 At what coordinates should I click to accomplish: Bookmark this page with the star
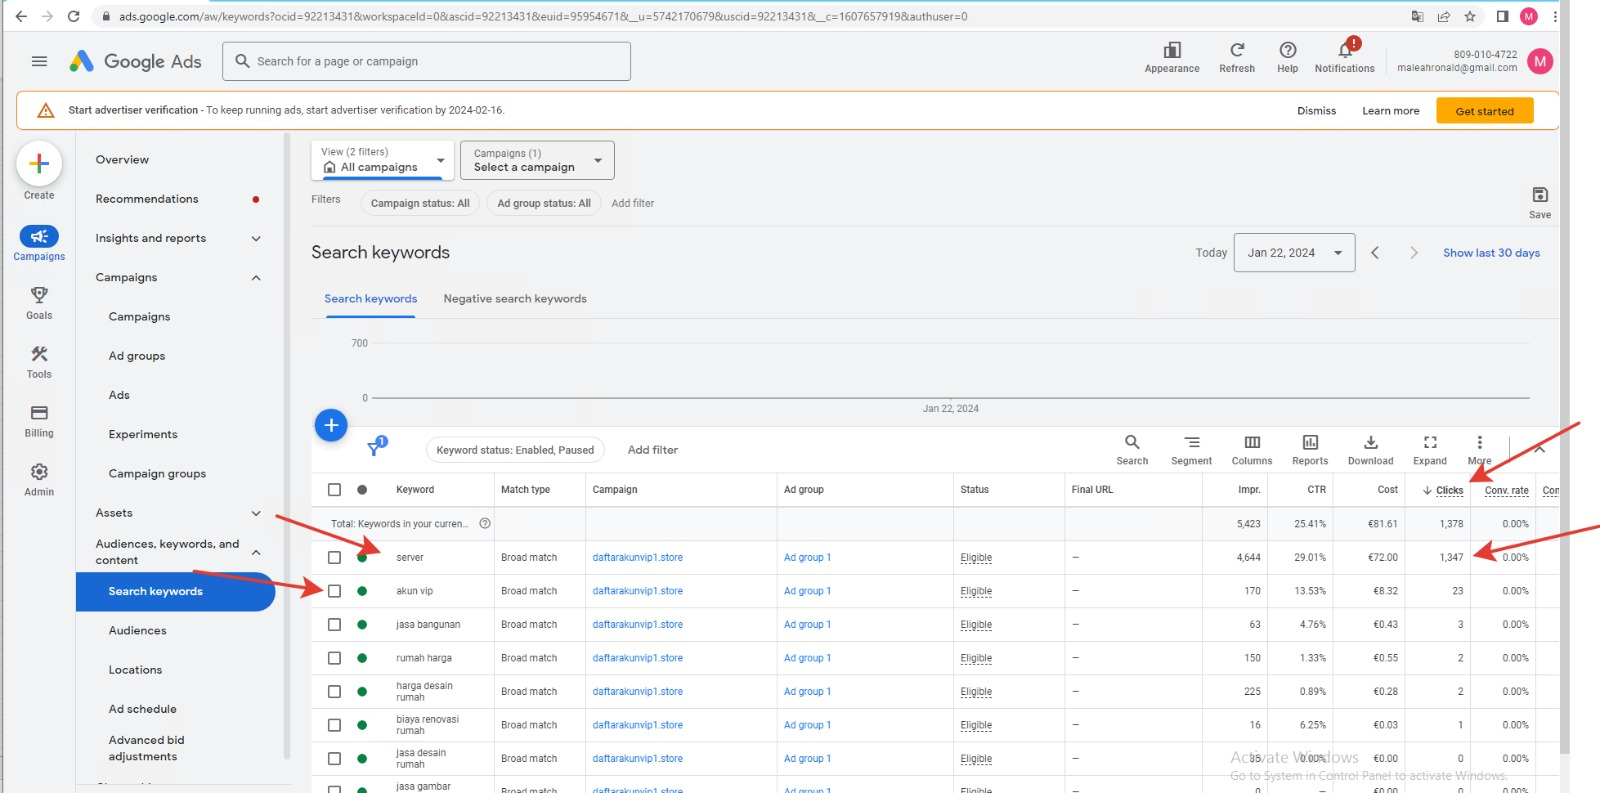coord(1470,16)
